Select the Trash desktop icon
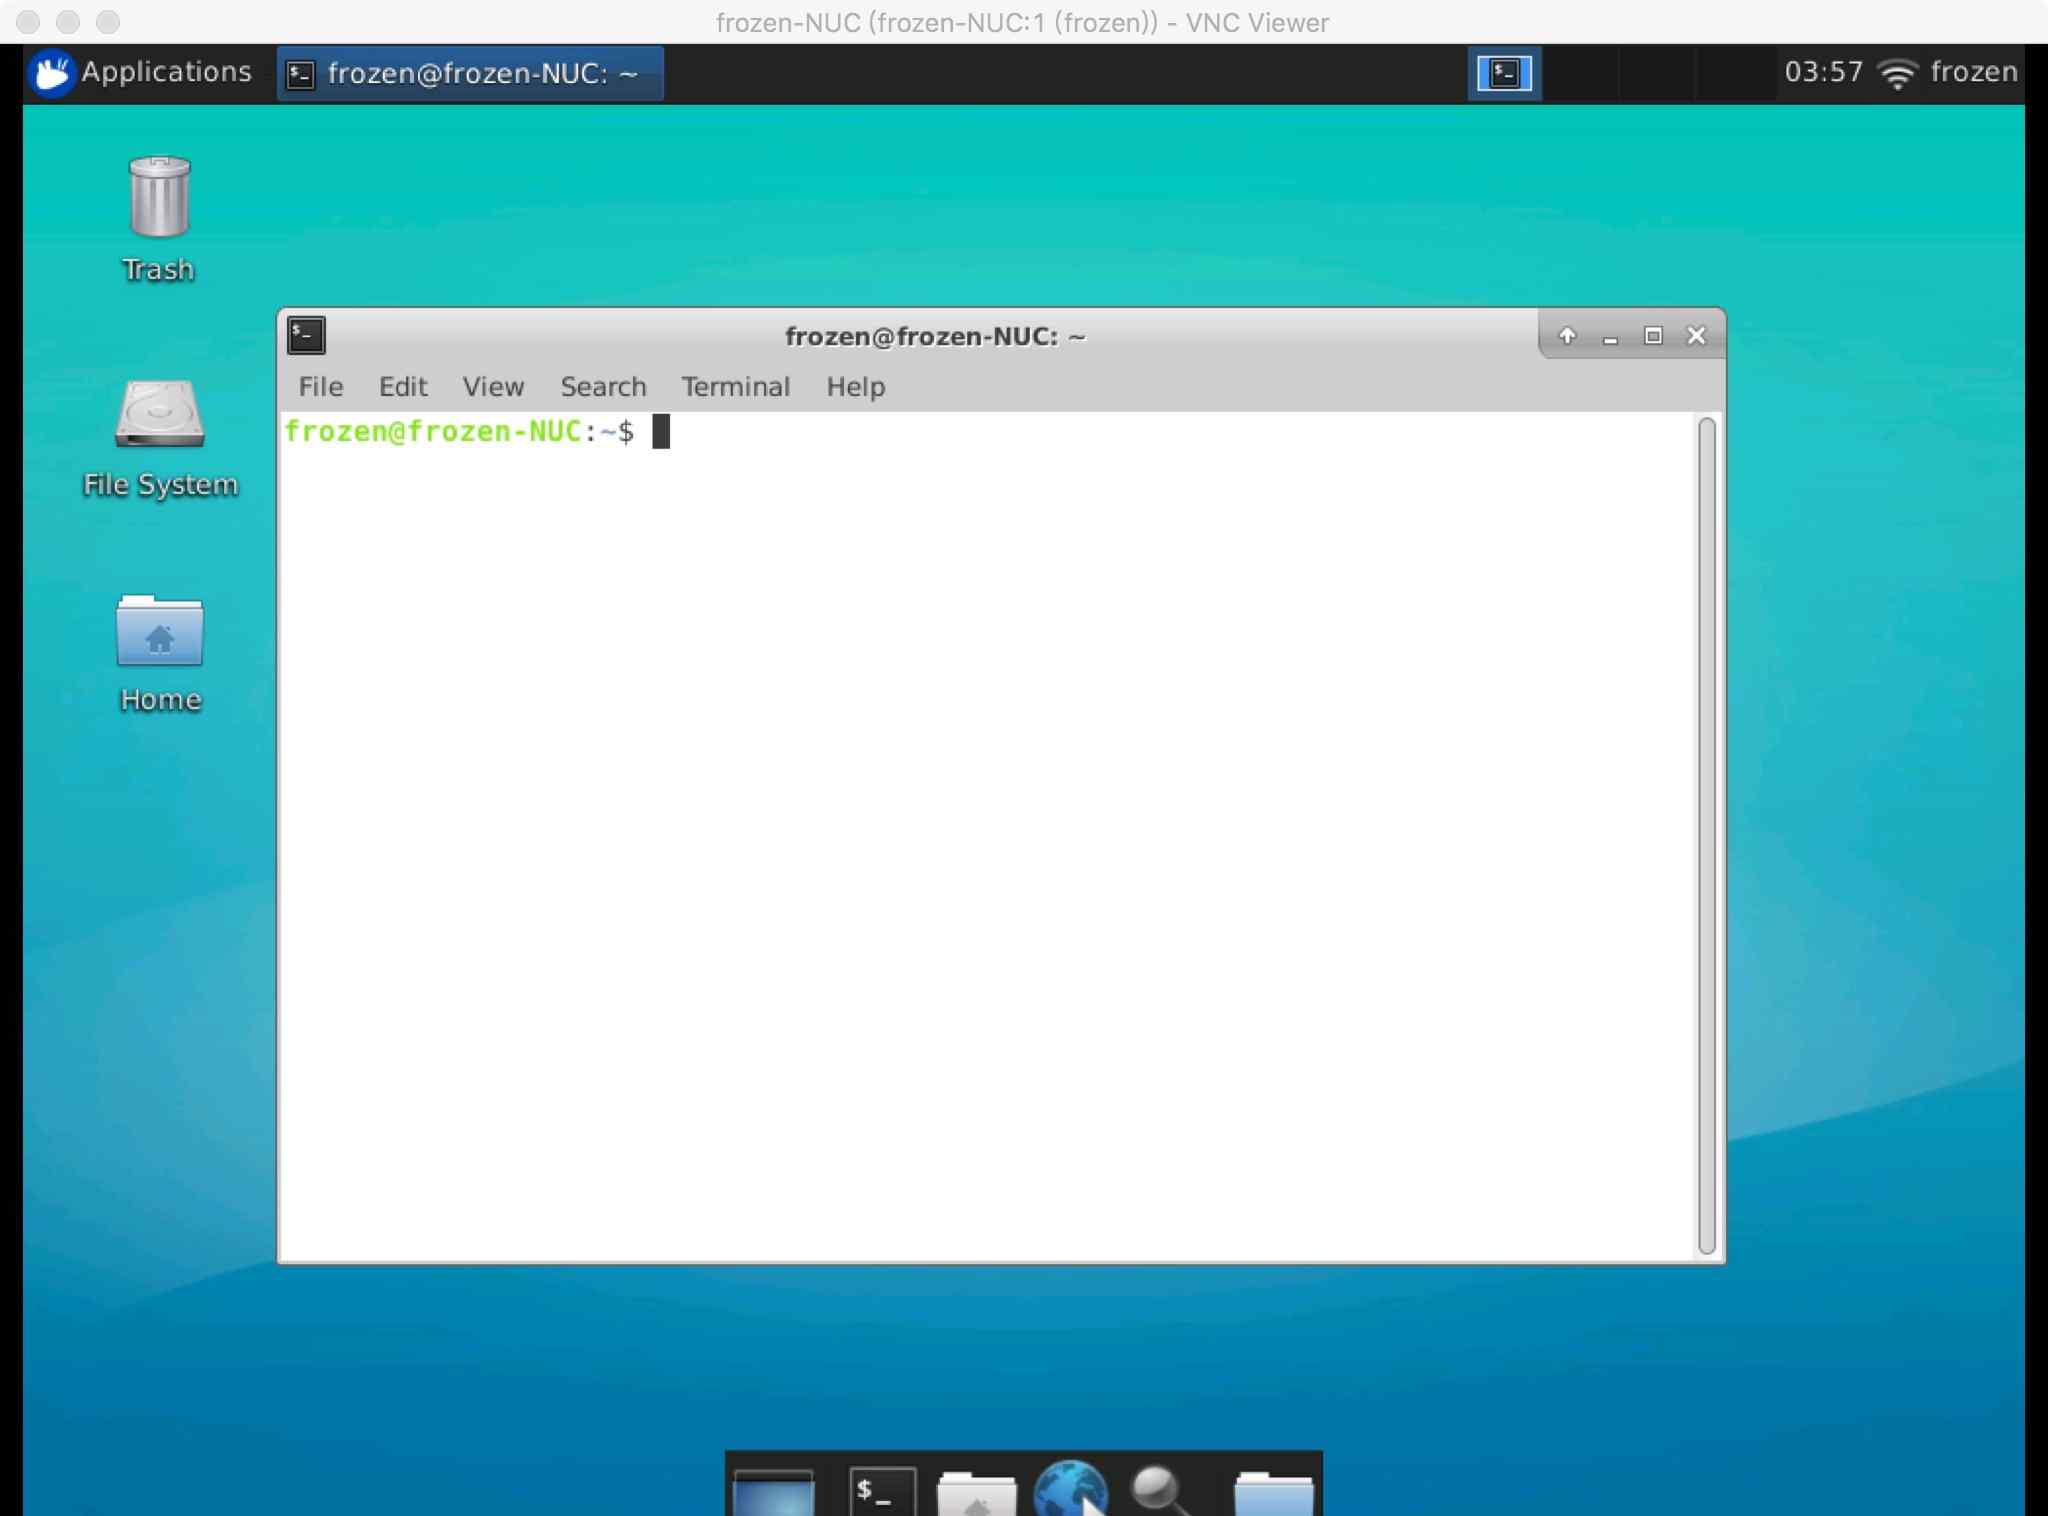This screenshot has height=1516, width=2048. tap(159, 220)
